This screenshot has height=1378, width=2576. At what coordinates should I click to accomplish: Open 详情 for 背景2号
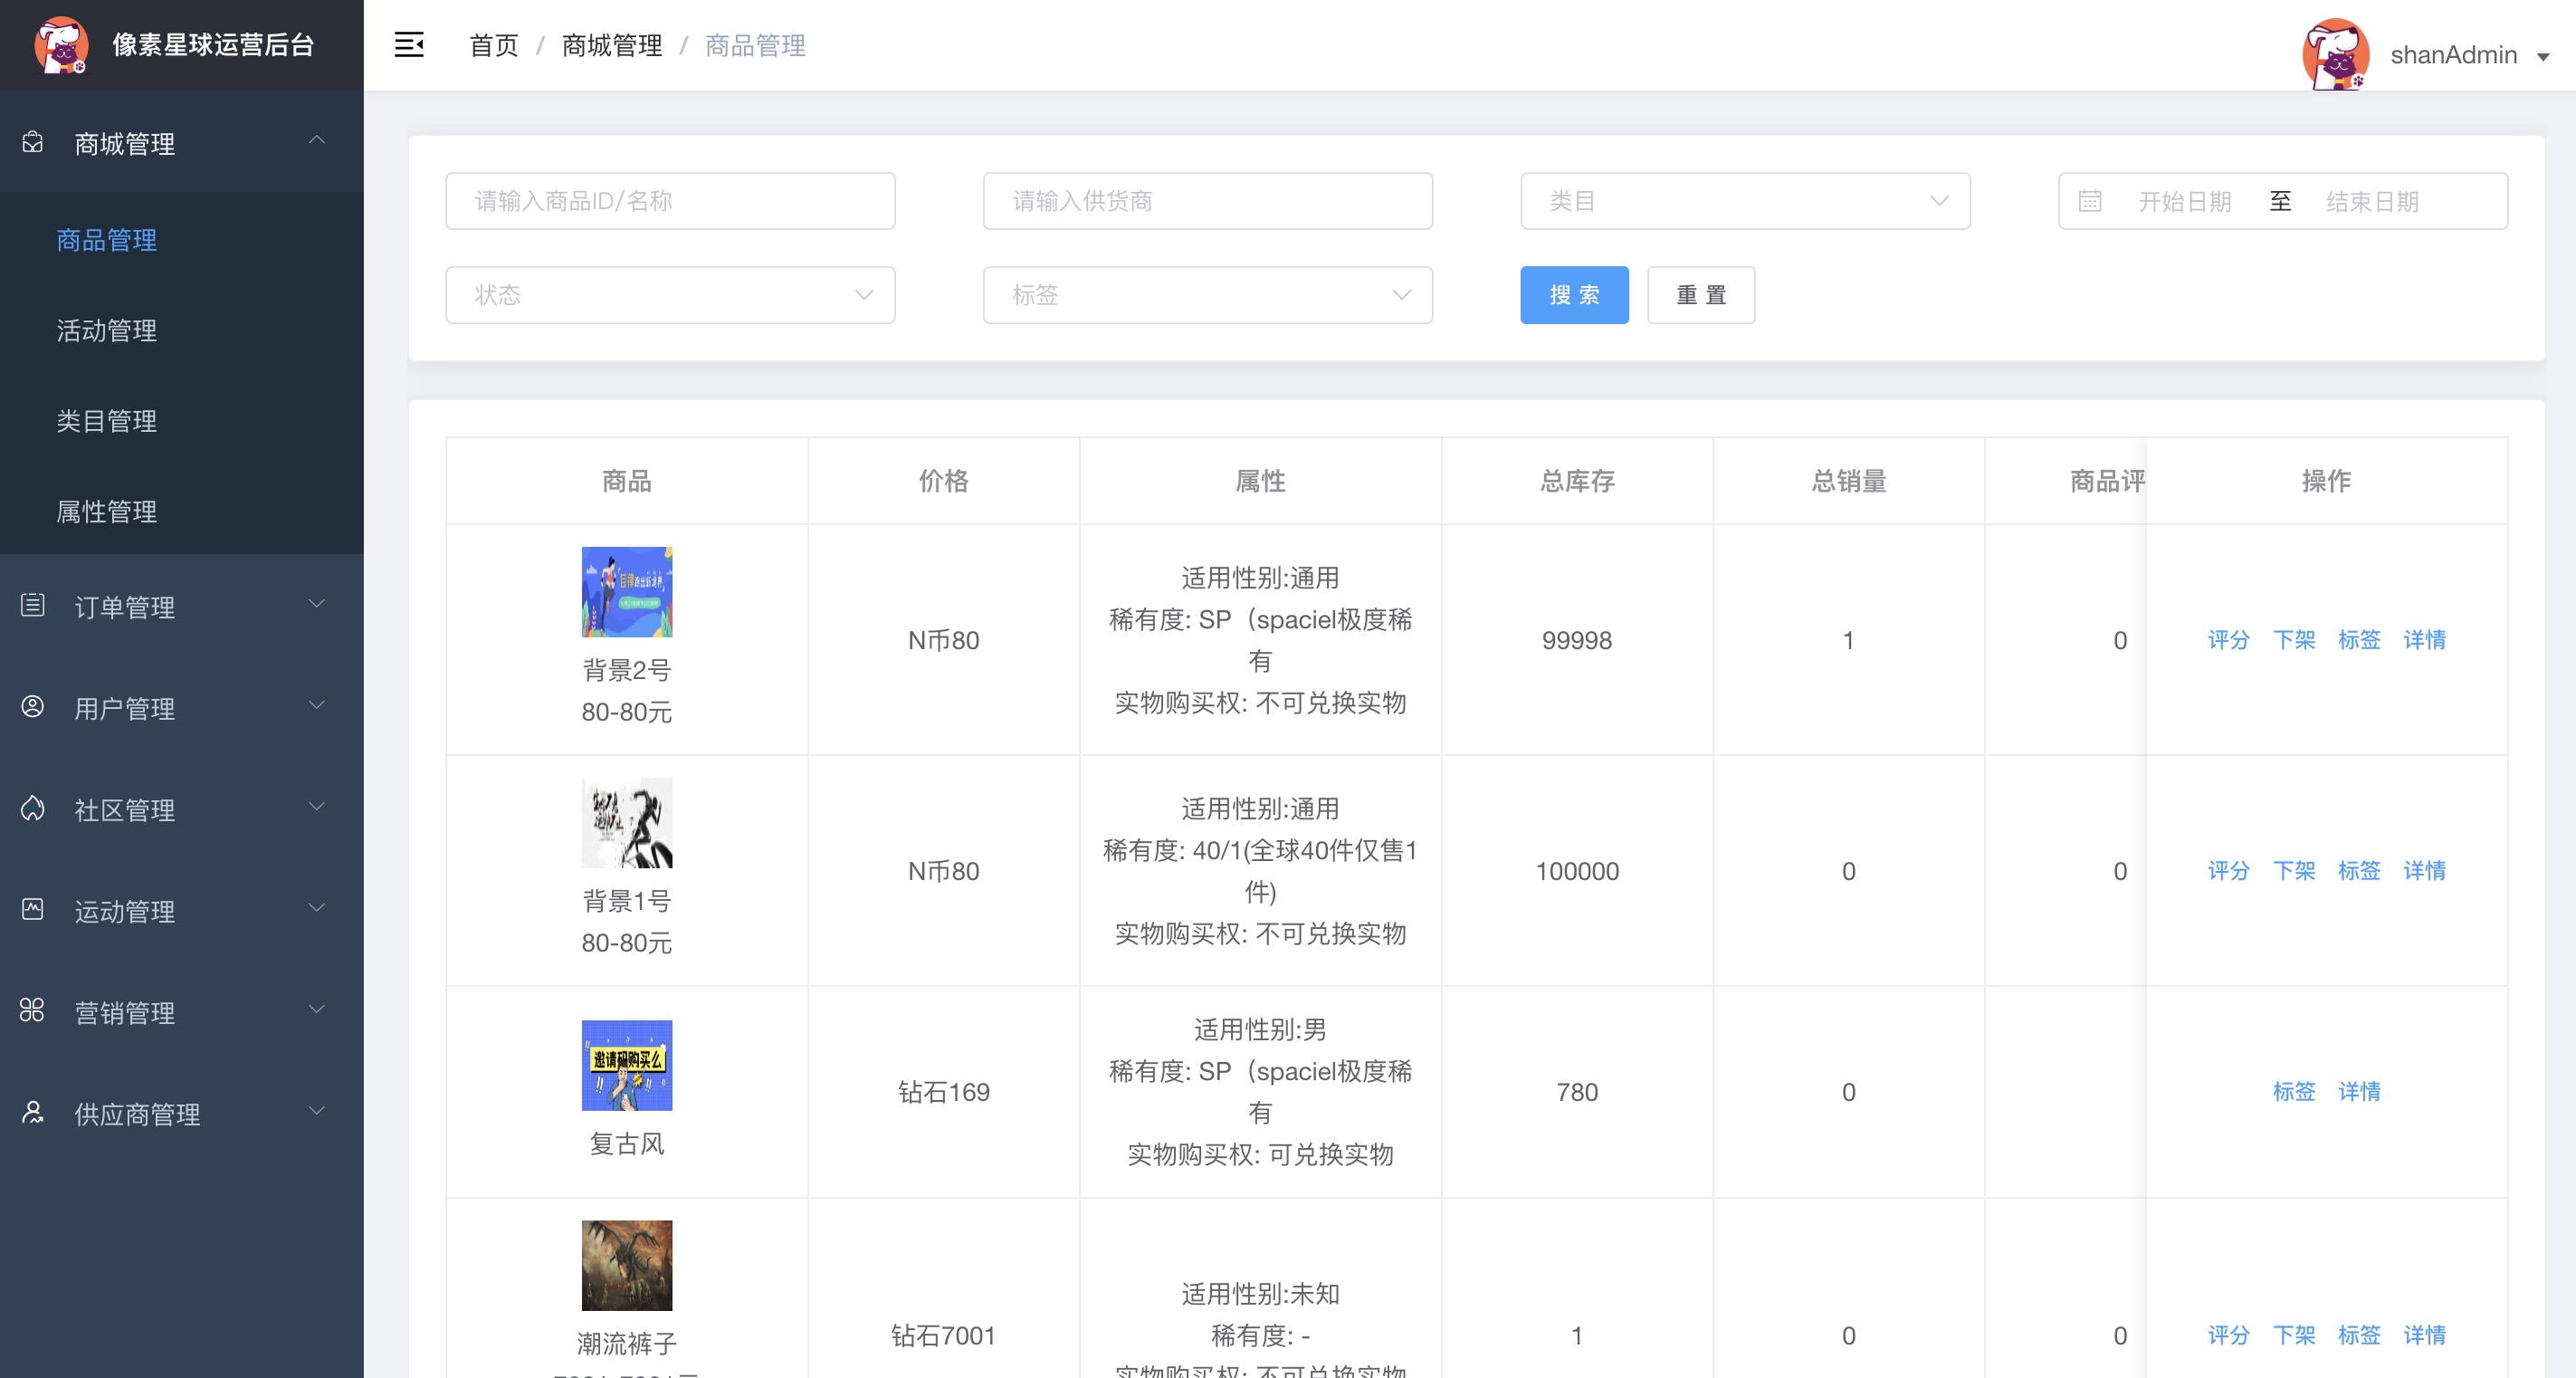[x=2424, y=640]
